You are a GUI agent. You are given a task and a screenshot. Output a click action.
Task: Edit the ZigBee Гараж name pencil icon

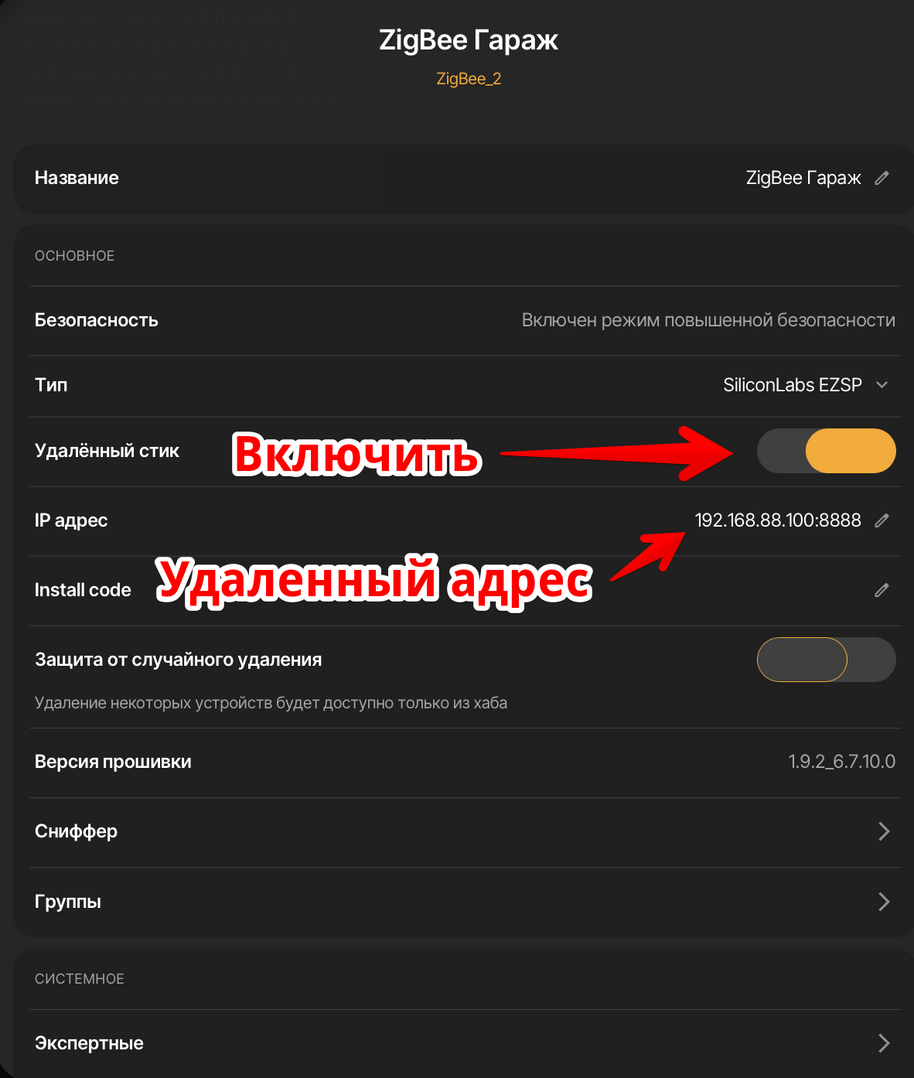click(882, 178)
